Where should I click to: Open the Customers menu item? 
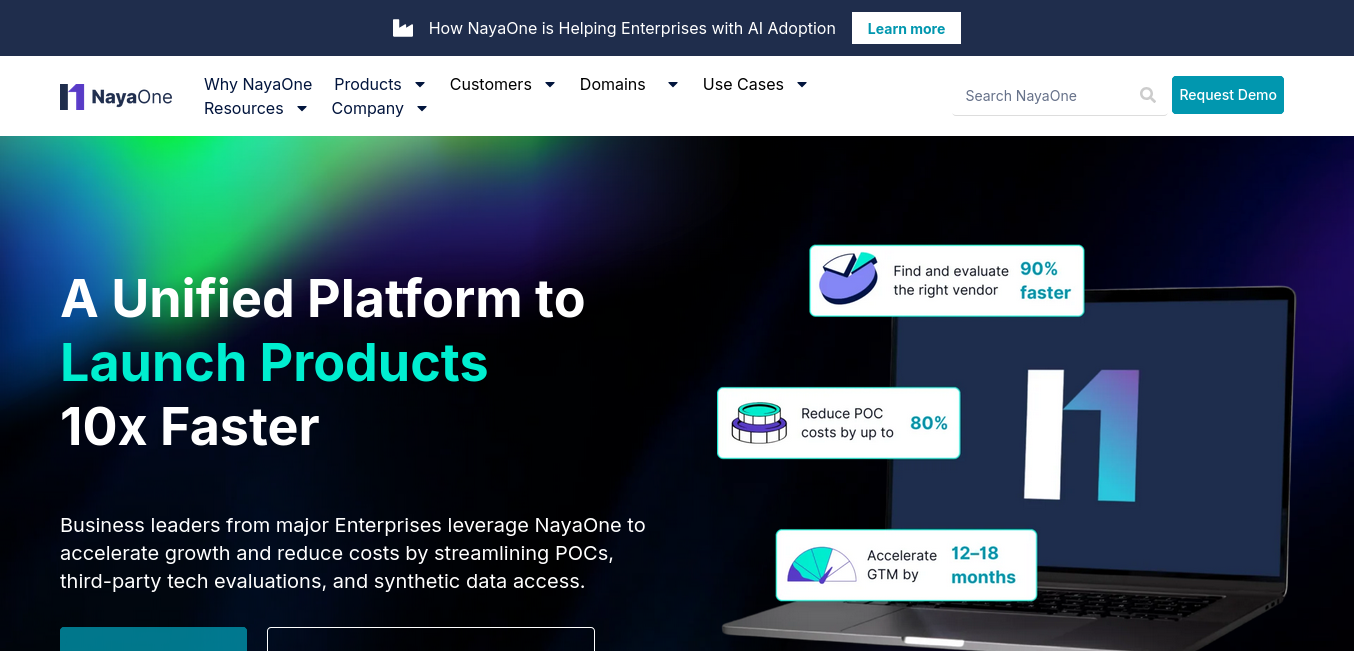pyautogui.click(x=491, y=84)
